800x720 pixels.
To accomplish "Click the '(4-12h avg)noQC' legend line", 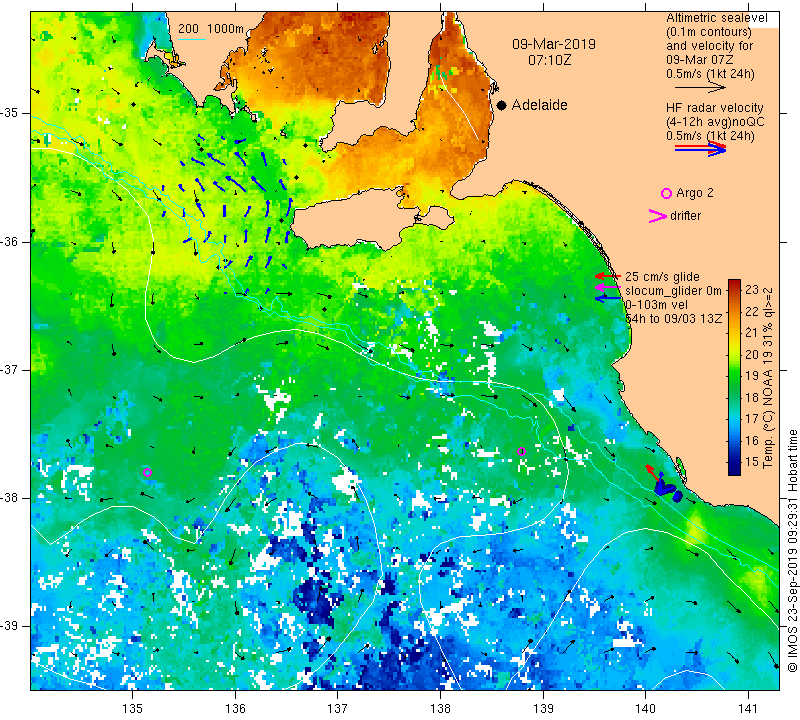I will coord(715,122).
